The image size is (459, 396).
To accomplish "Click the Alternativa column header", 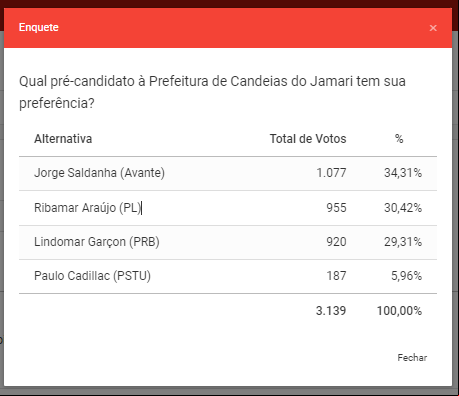I will point(63,139).
